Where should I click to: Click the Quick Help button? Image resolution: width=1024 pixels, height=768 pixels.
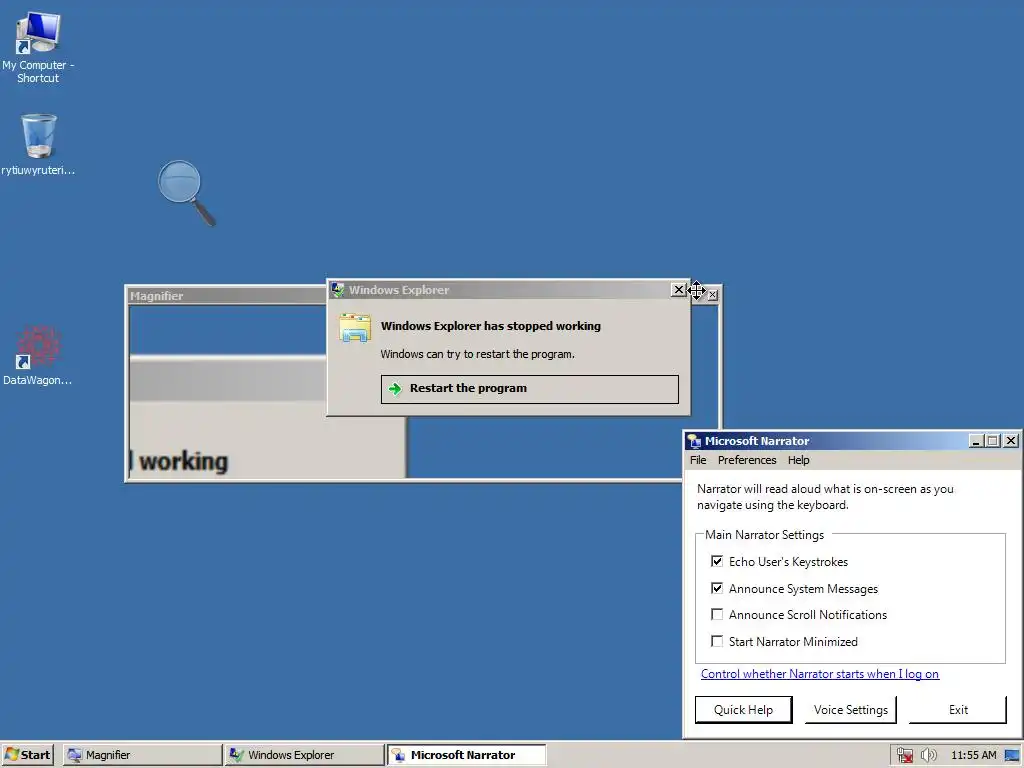tap(743, 710)
